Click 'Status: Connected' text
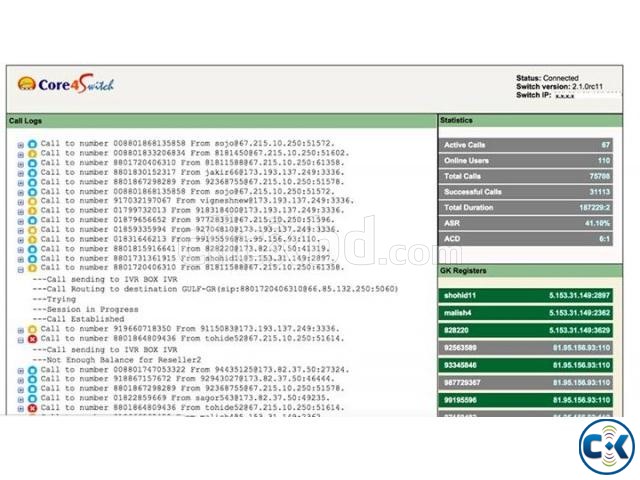The width and height of the screenshot is (640, 480). [x=547, y=78]
